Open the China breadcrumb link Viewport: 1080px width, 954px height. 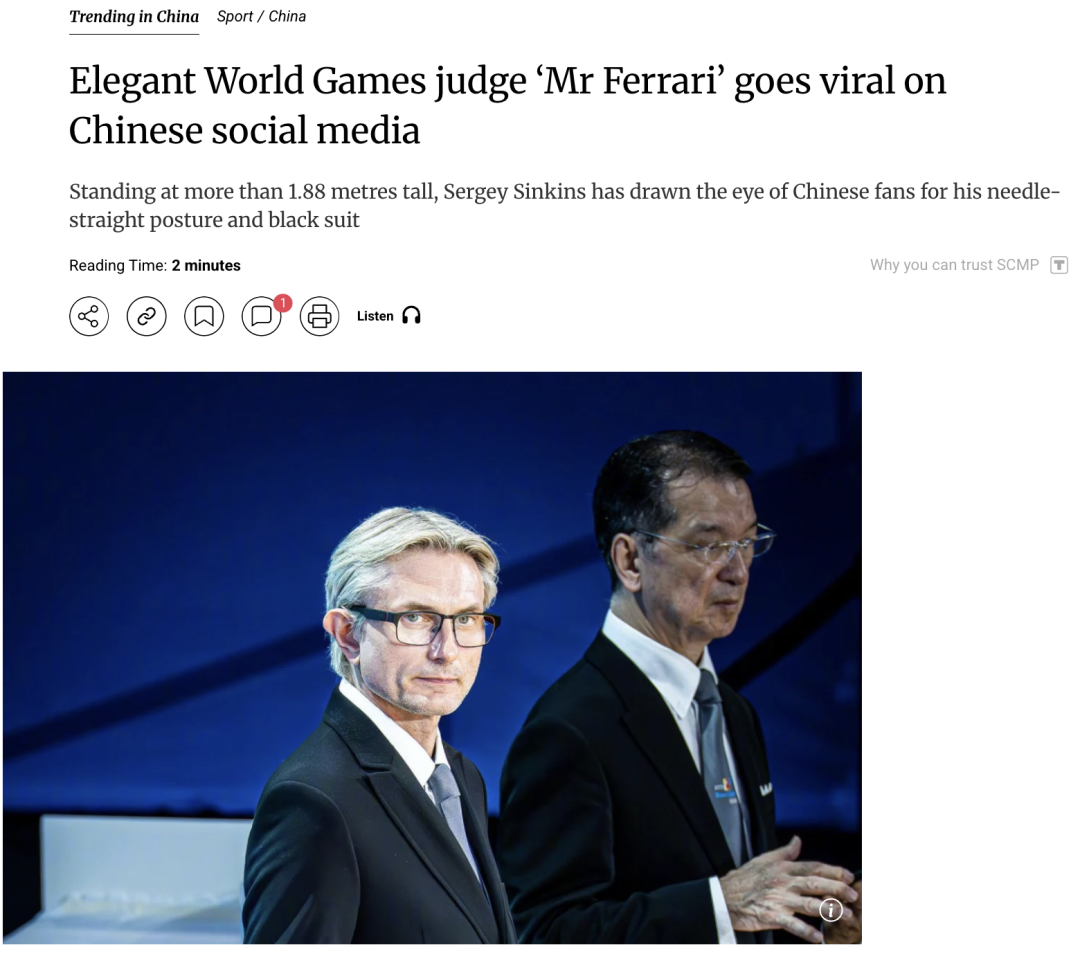pyautogui.click(x=287, y=17)
